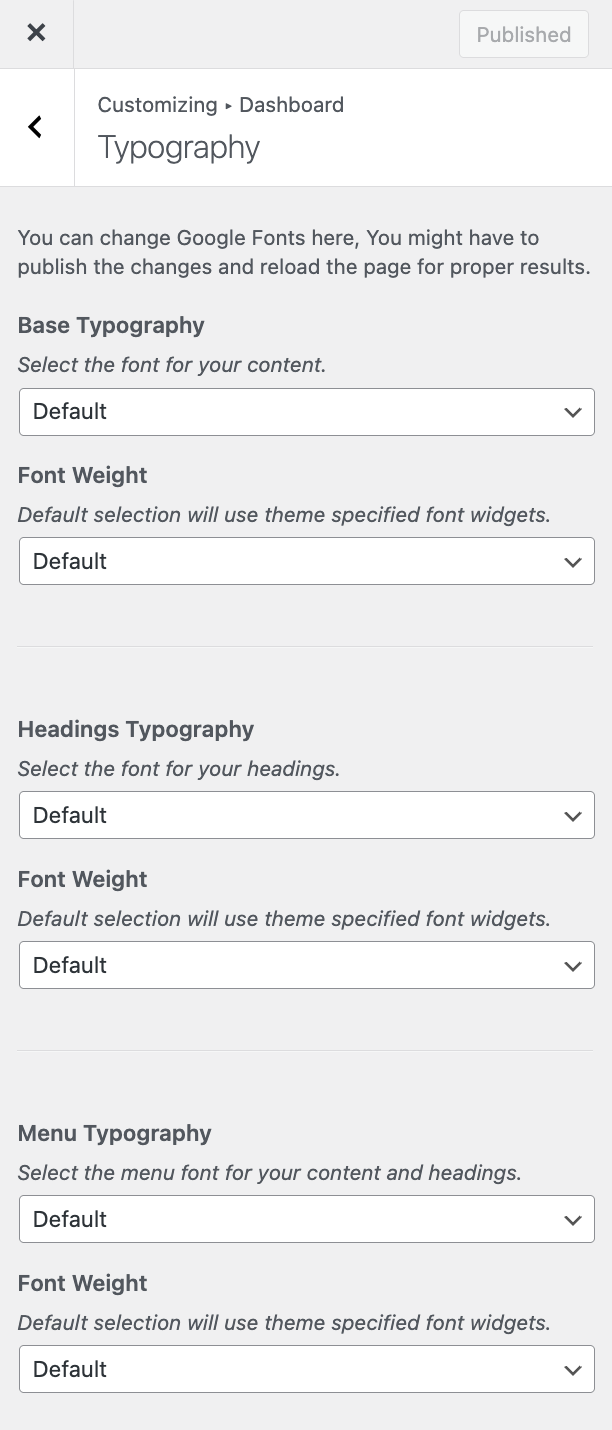This screenshot has width=612, height=1430.
Task: Click the Typography section title
Action: [x=179, y=148]
